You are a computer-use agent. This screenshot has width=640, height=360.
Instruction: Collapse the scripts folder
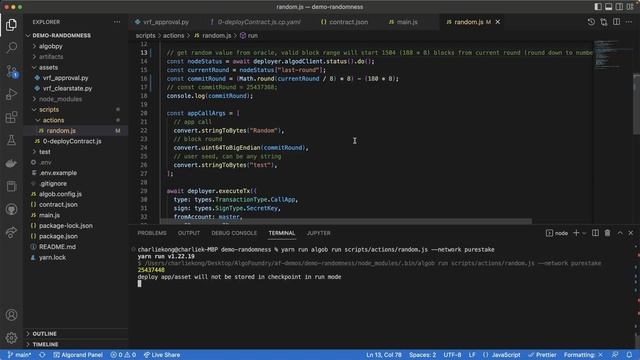[x=49, y=109]
